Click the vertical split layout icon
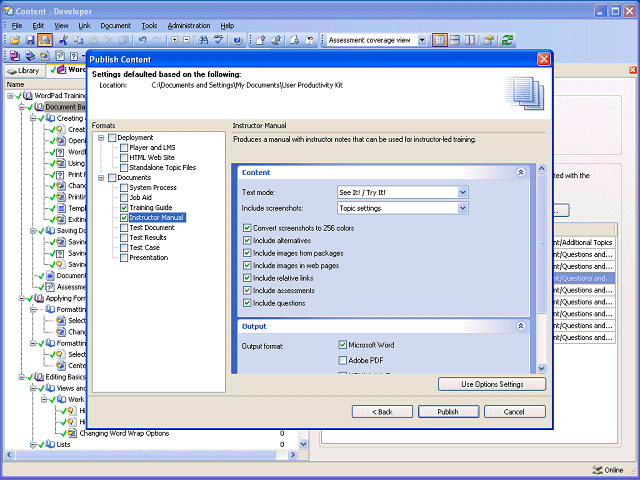This screenshot has height=480, width=640. tap(470, 40)
